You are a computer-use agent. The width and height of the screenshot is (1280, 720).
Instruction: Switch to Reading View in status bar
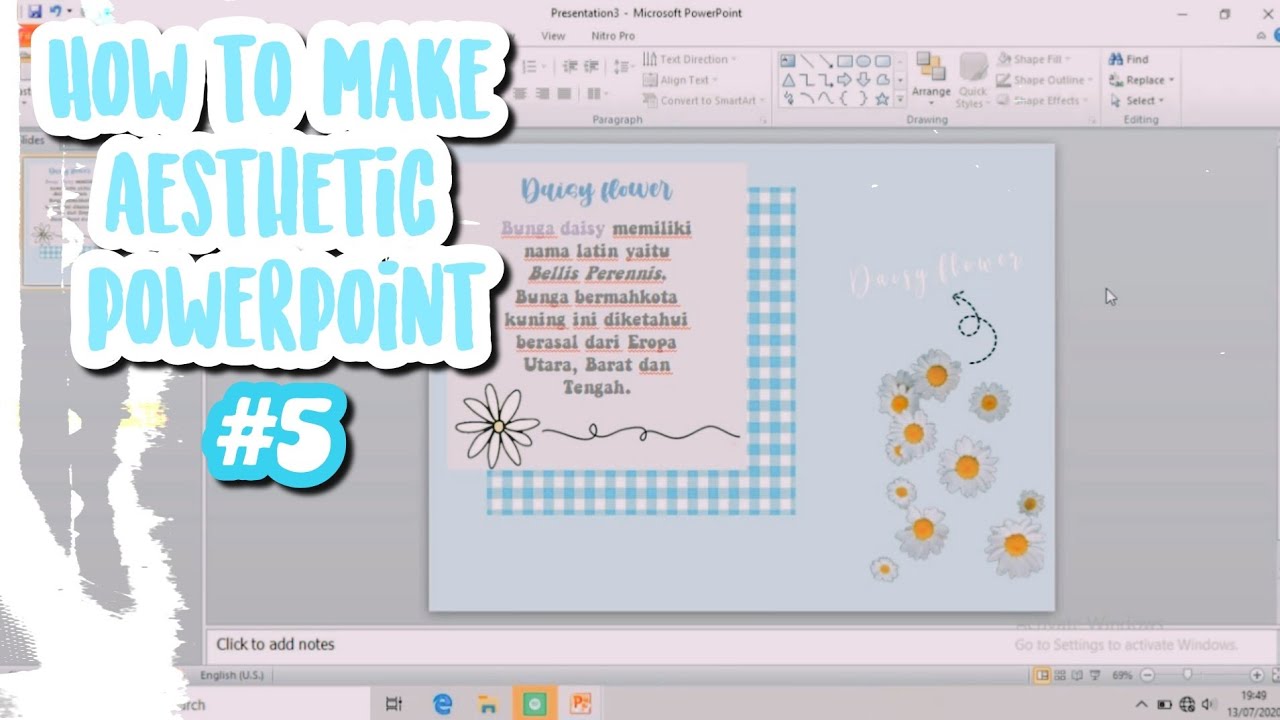1078,675
